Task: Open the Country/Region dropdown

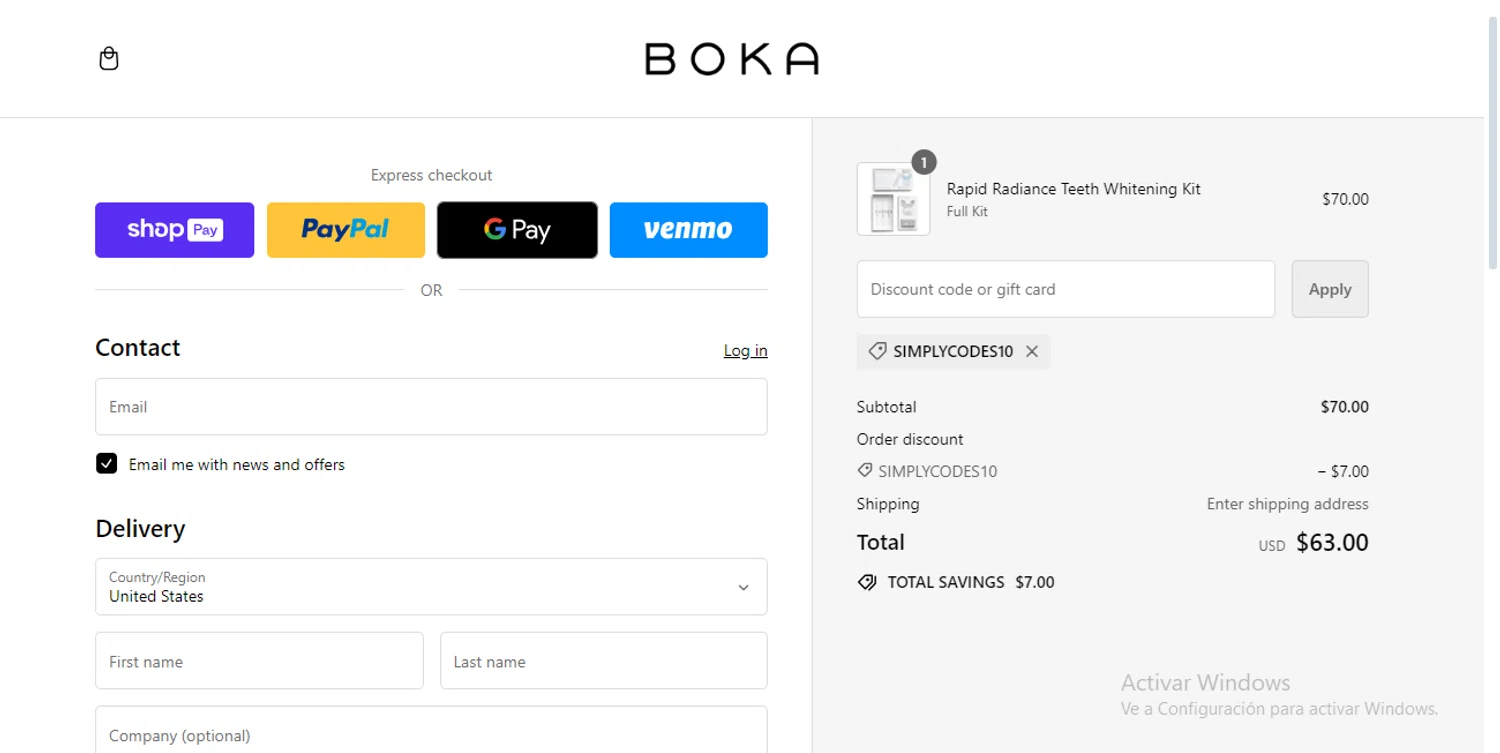Action: 431,587
